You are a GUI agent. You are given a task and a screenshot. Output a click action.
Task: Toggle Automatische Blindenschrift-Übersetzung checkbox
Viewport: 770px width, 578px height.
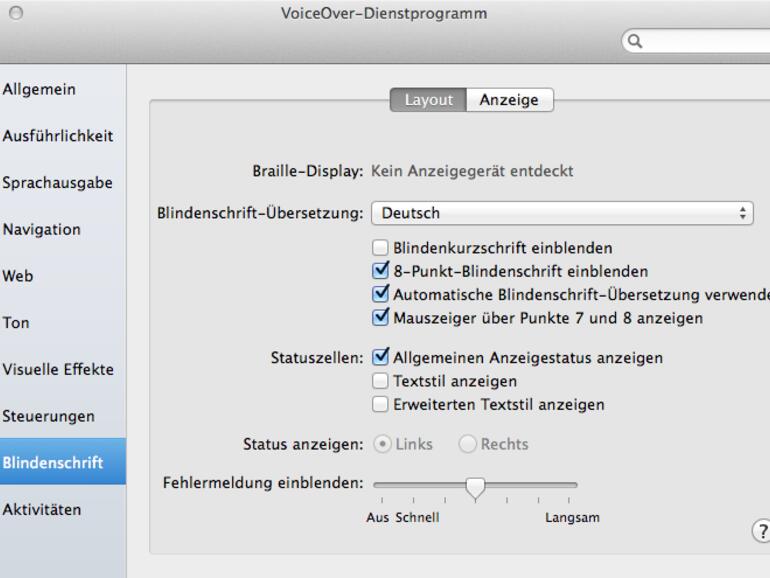(x=380, y=294)
